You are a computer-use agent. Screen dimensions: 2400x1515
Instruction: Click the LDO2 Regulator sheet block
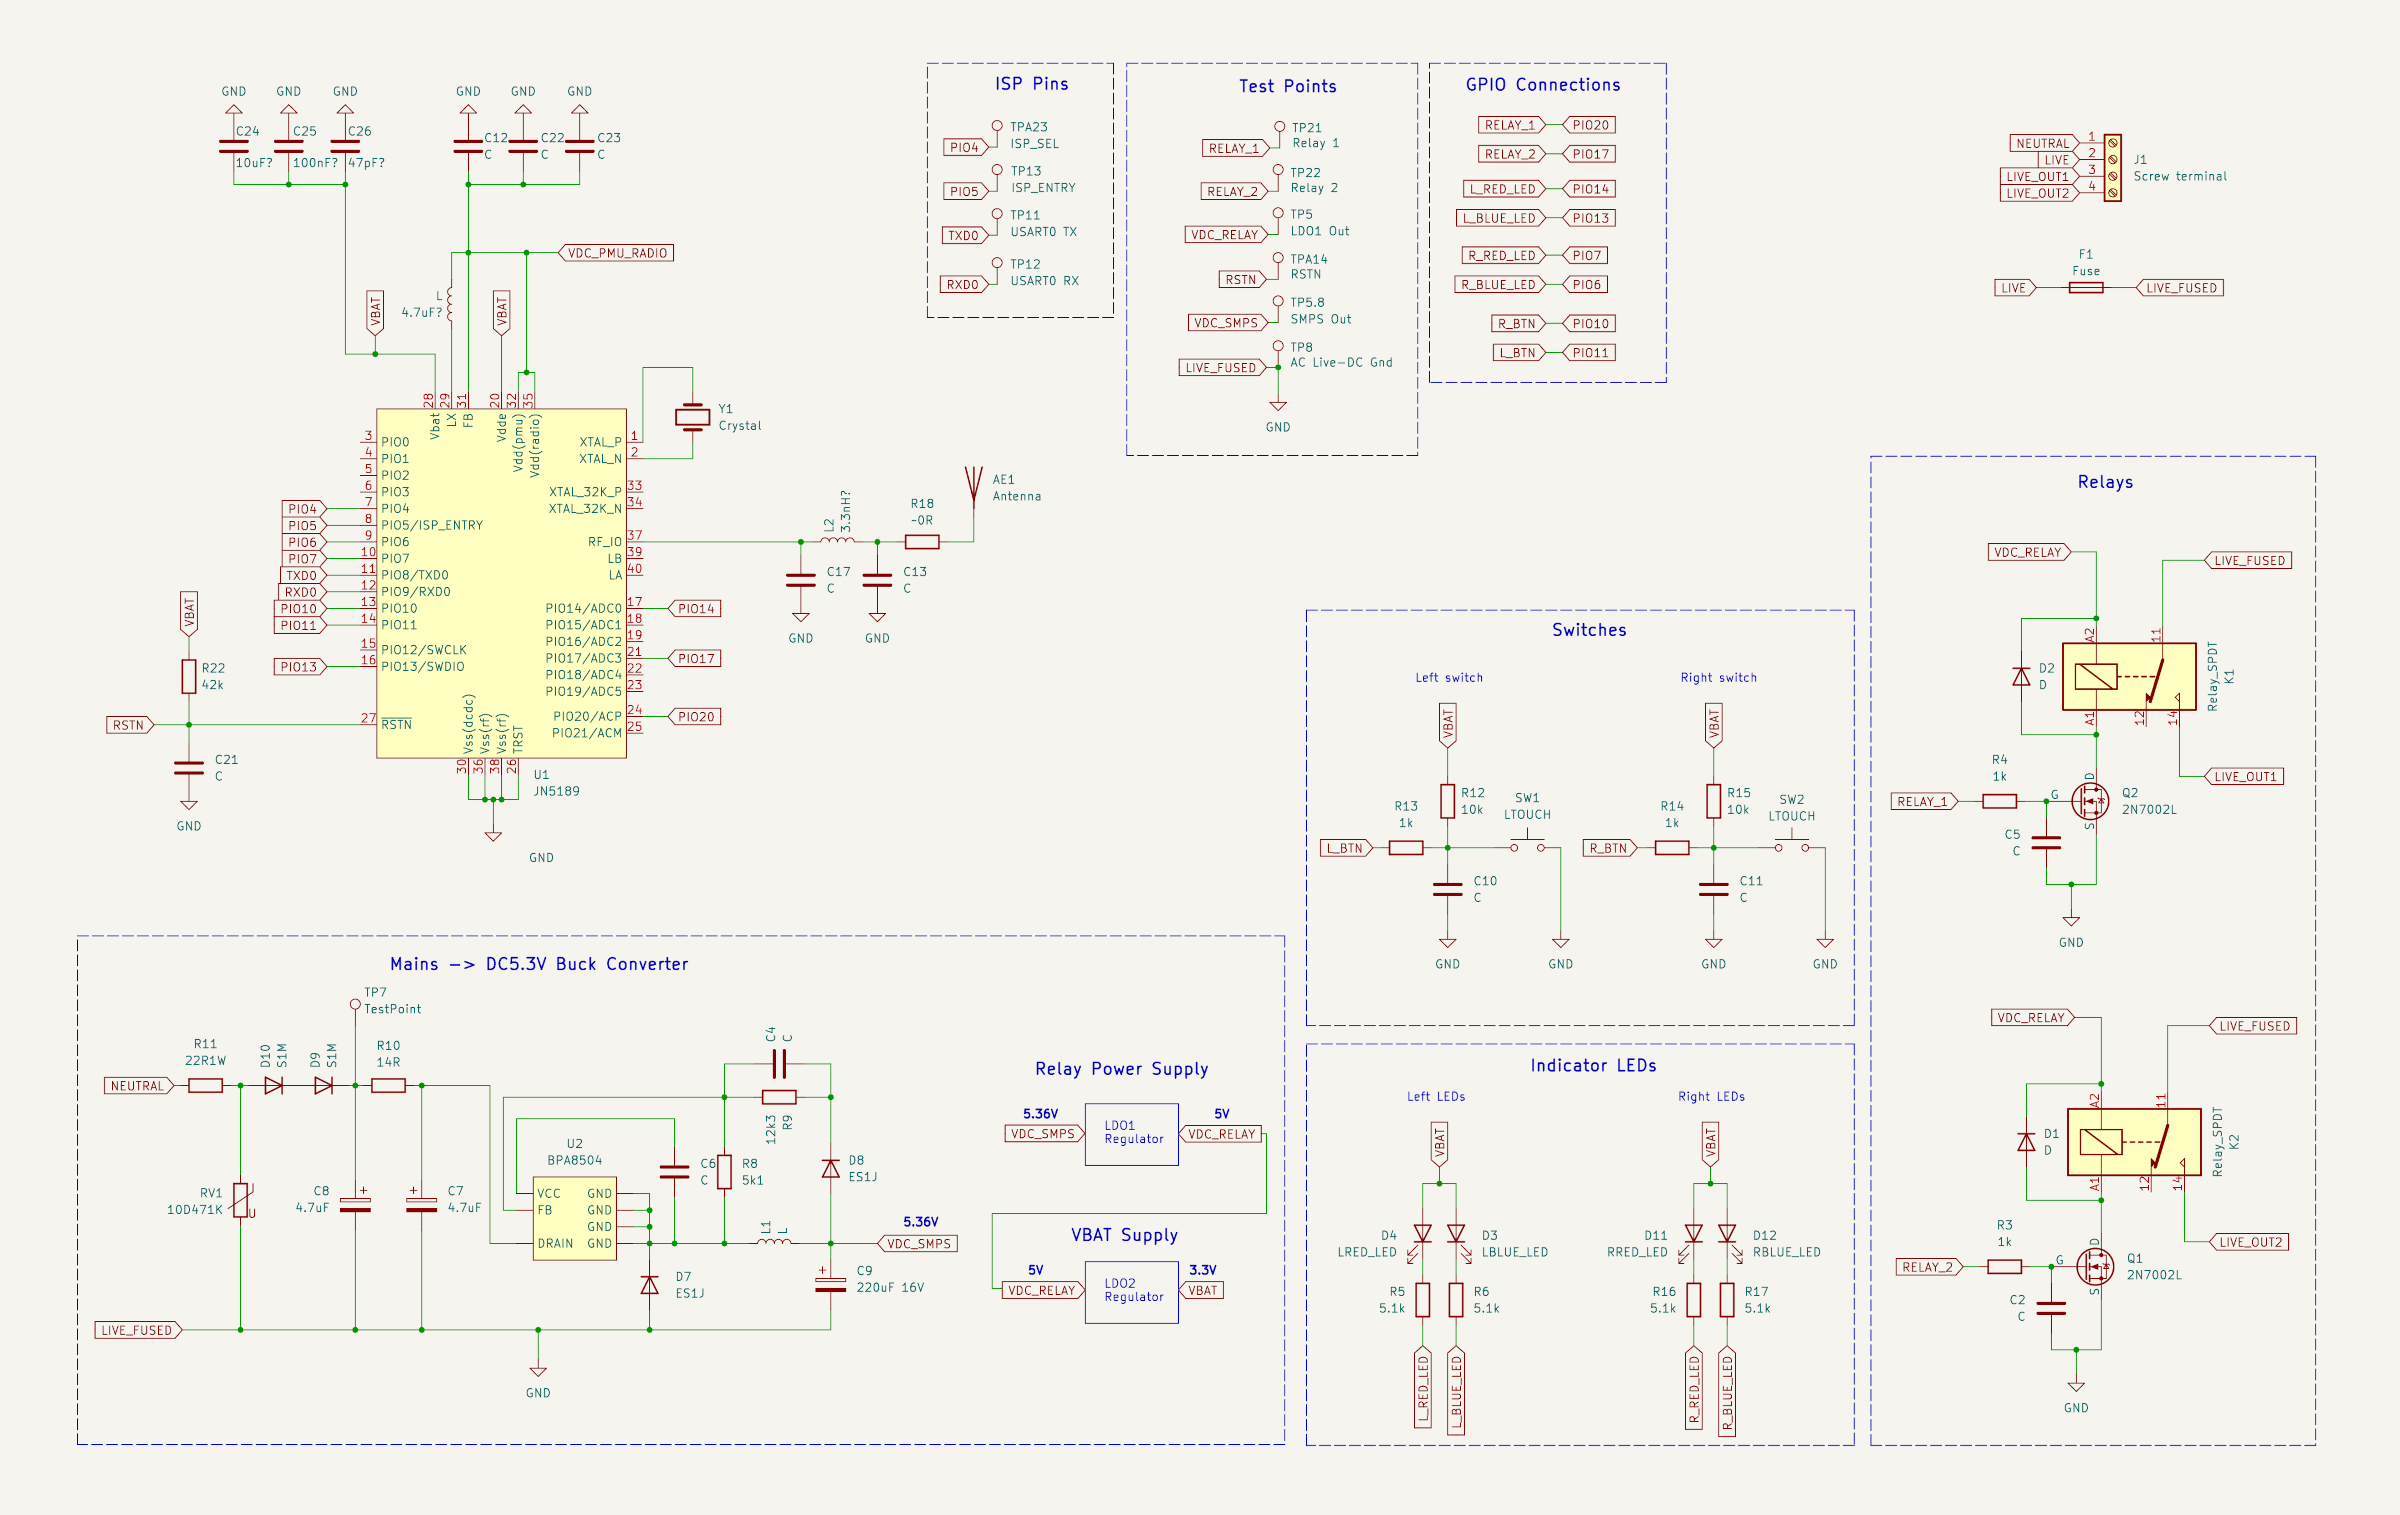coord(1131,1292)
